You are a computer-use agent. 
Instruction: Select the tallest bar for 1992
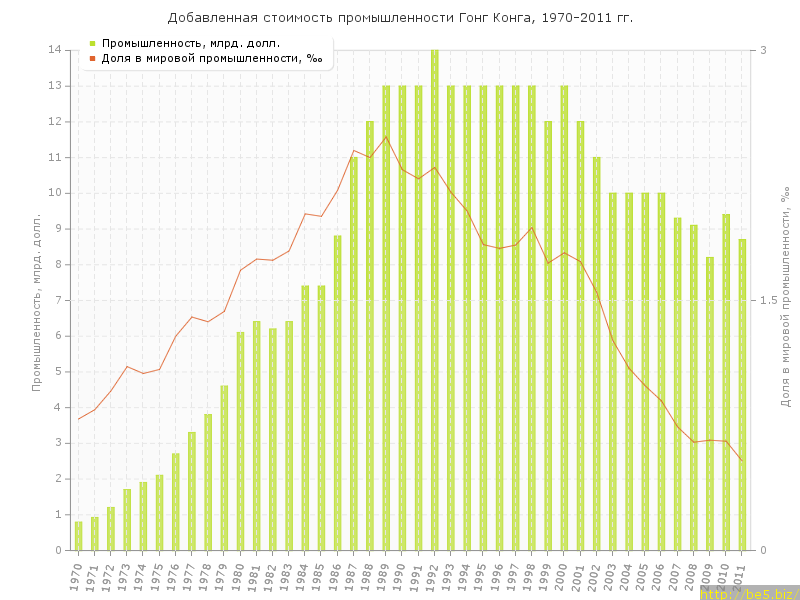pyautogui.click(x=434, y=300)
